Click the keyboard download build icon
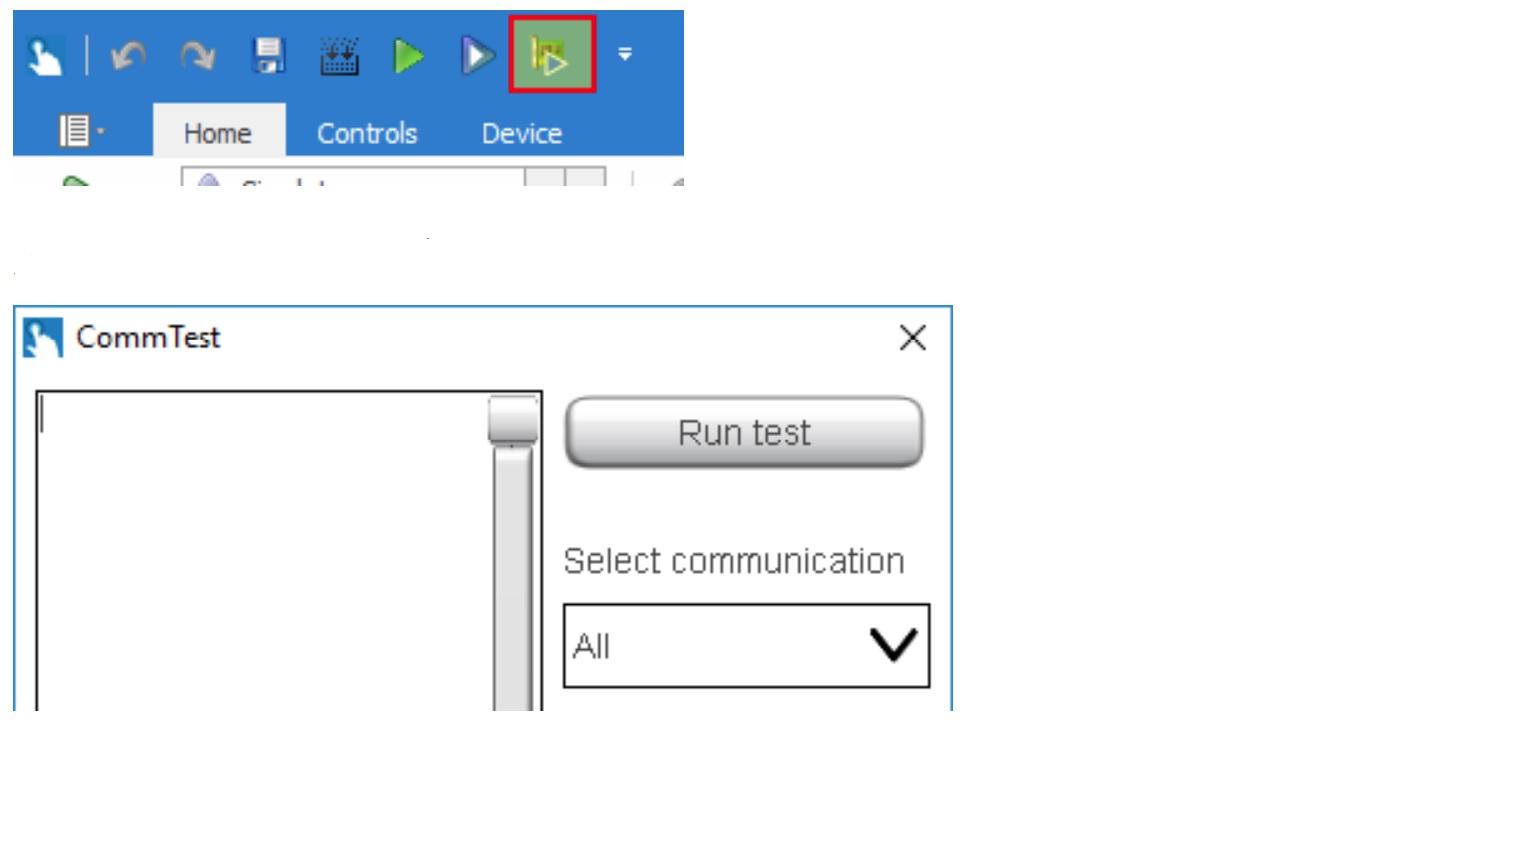 [339, 56]
